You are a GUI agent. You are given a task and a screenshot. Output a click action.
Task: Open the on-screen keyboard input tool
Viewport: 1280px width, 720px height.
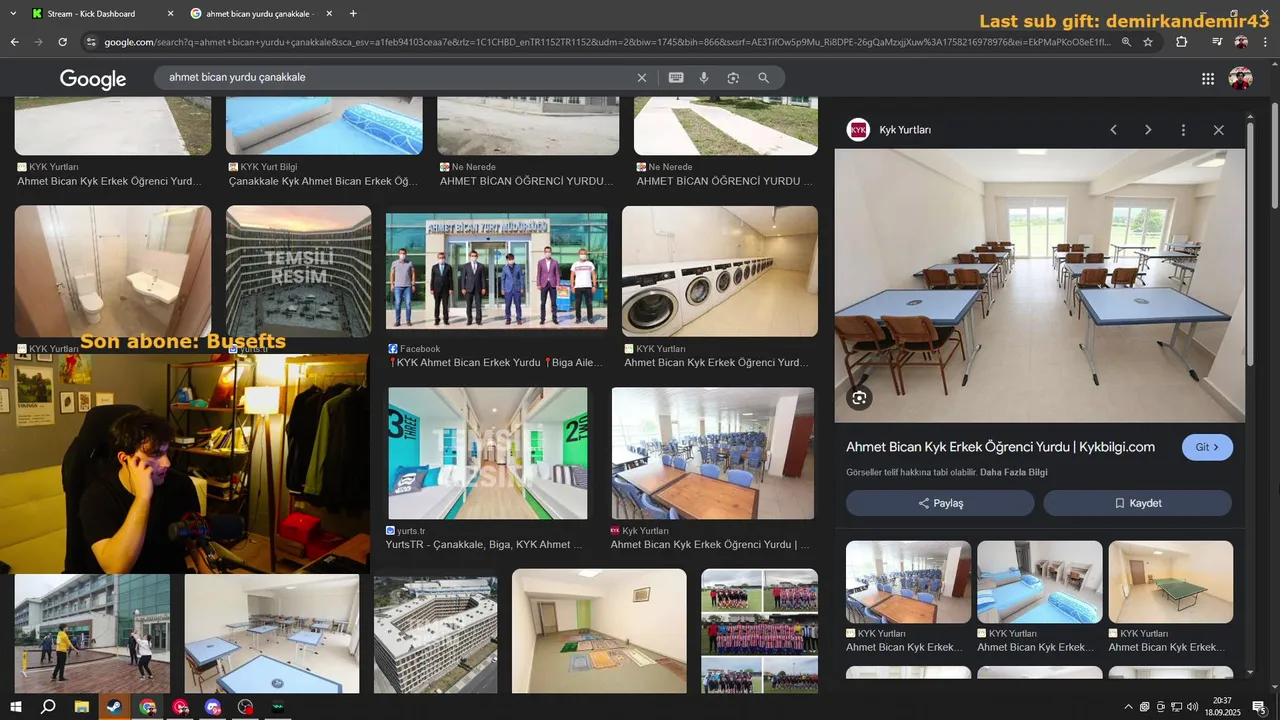[676, 78]
